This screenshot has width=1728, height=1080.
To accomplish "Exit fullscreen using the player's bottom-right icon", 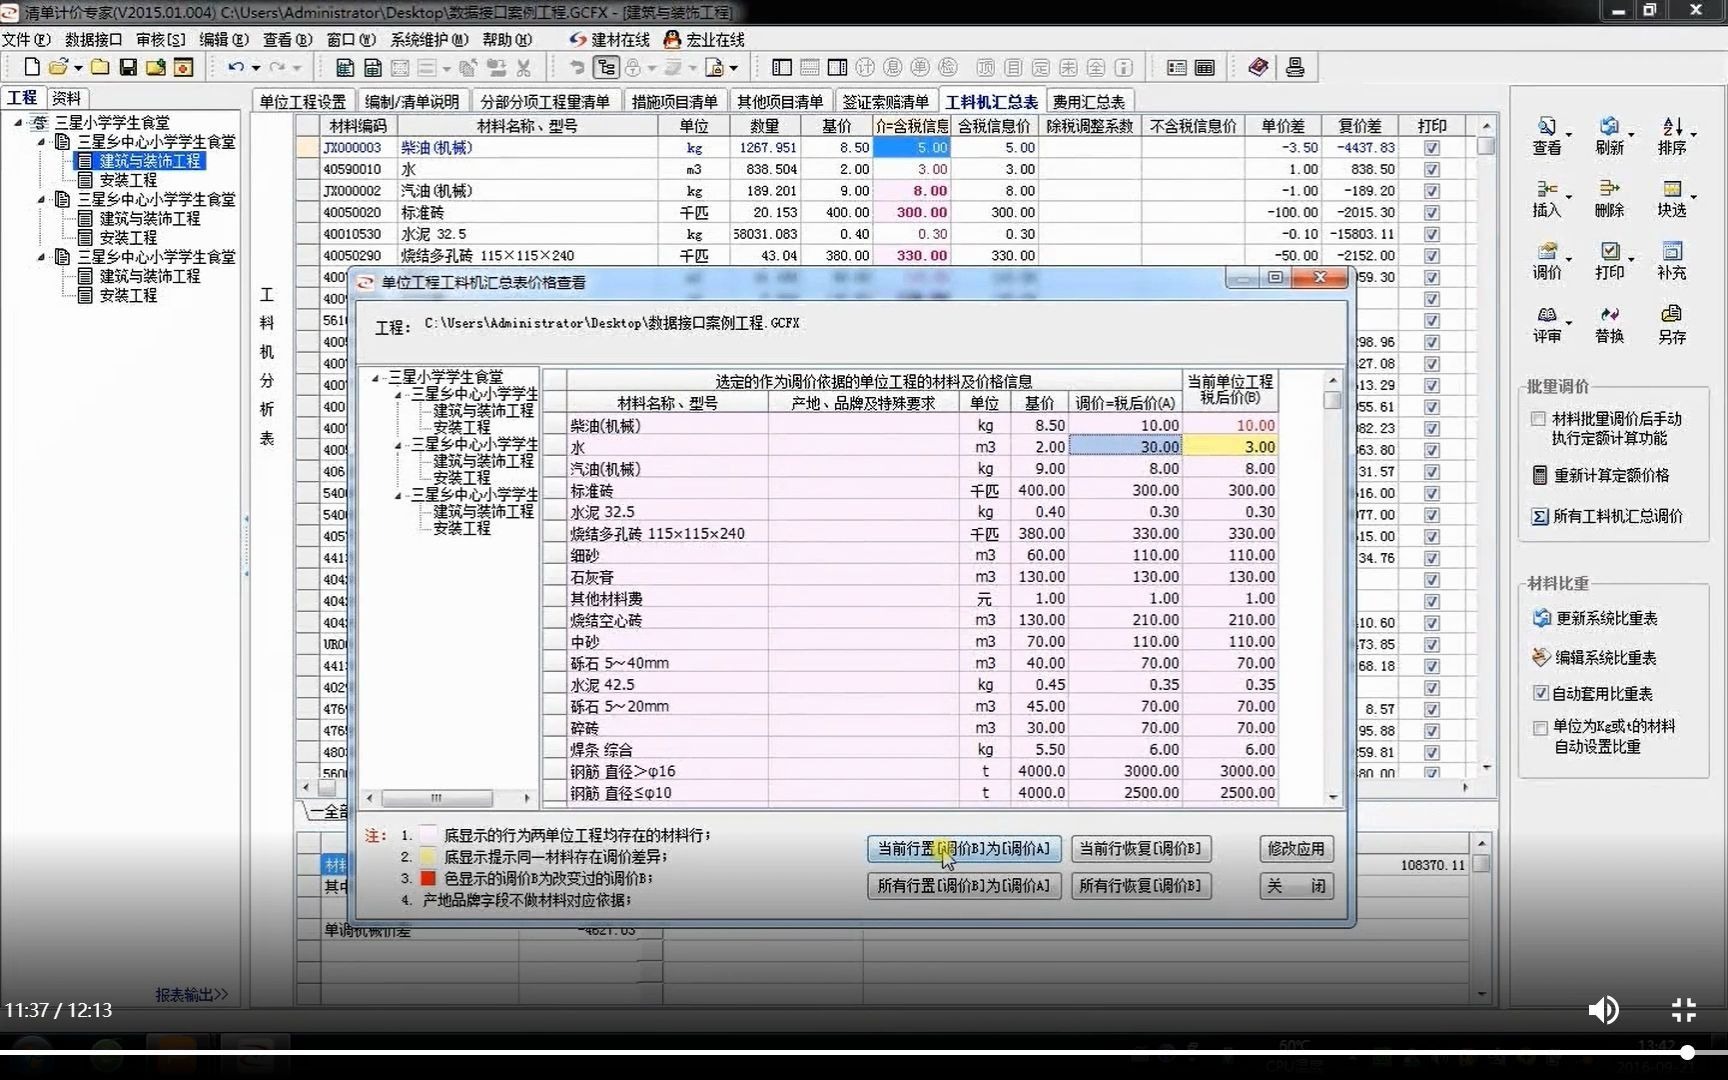I will [x=1684, y=1010].
